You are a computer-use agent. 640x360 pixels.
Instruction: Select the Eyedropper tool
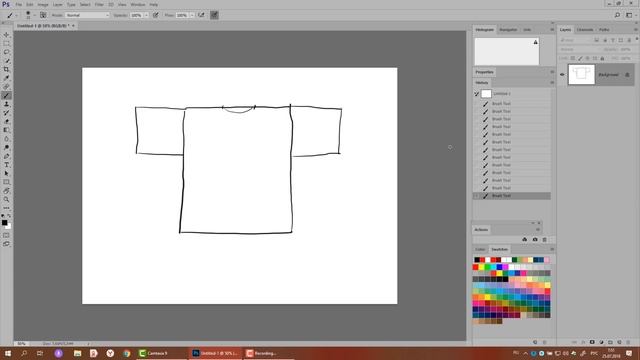click(6, 78)
